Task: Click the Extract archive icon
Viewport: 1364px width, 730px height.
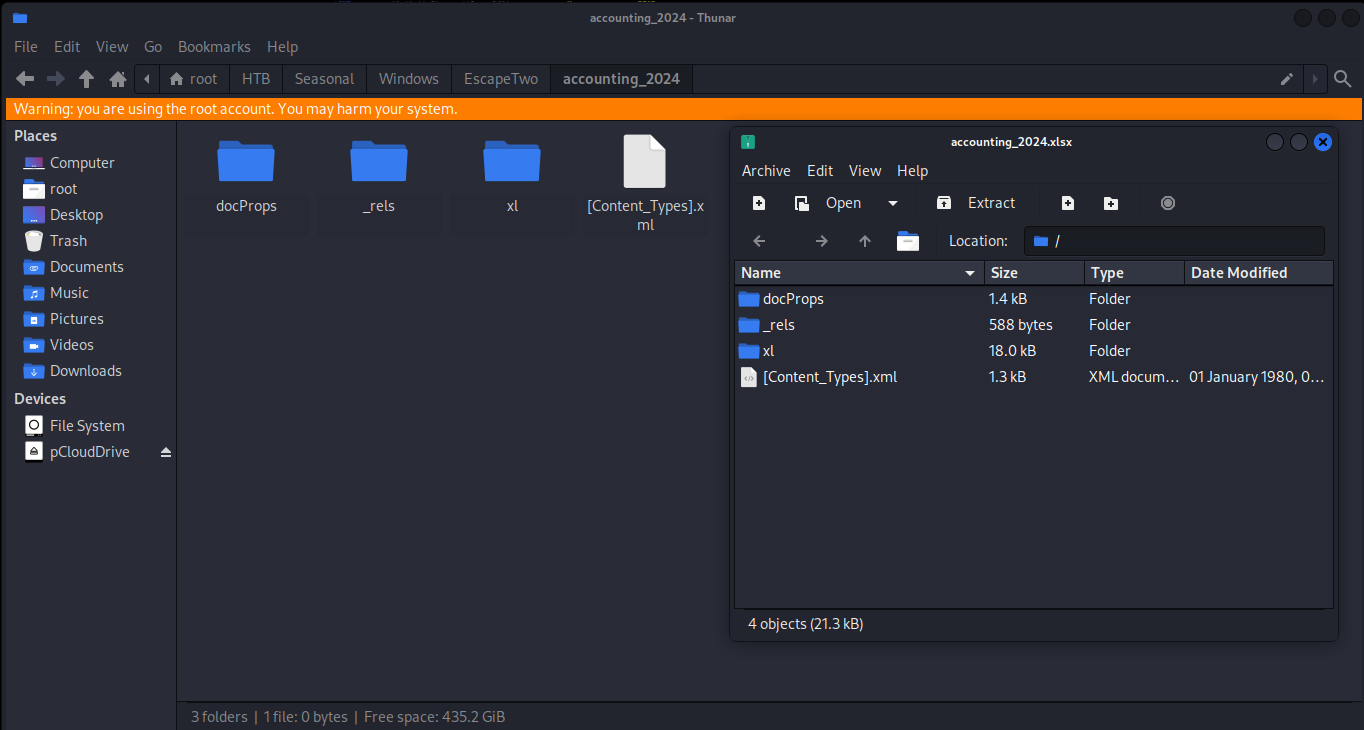Action: (x=944, y=203)
